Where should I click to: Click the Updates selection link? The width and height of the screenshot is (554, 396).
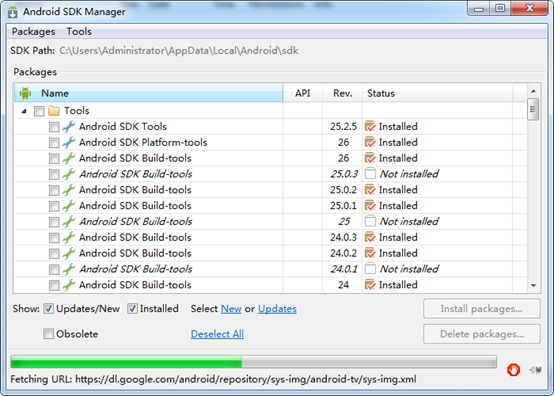pos(277,309)
